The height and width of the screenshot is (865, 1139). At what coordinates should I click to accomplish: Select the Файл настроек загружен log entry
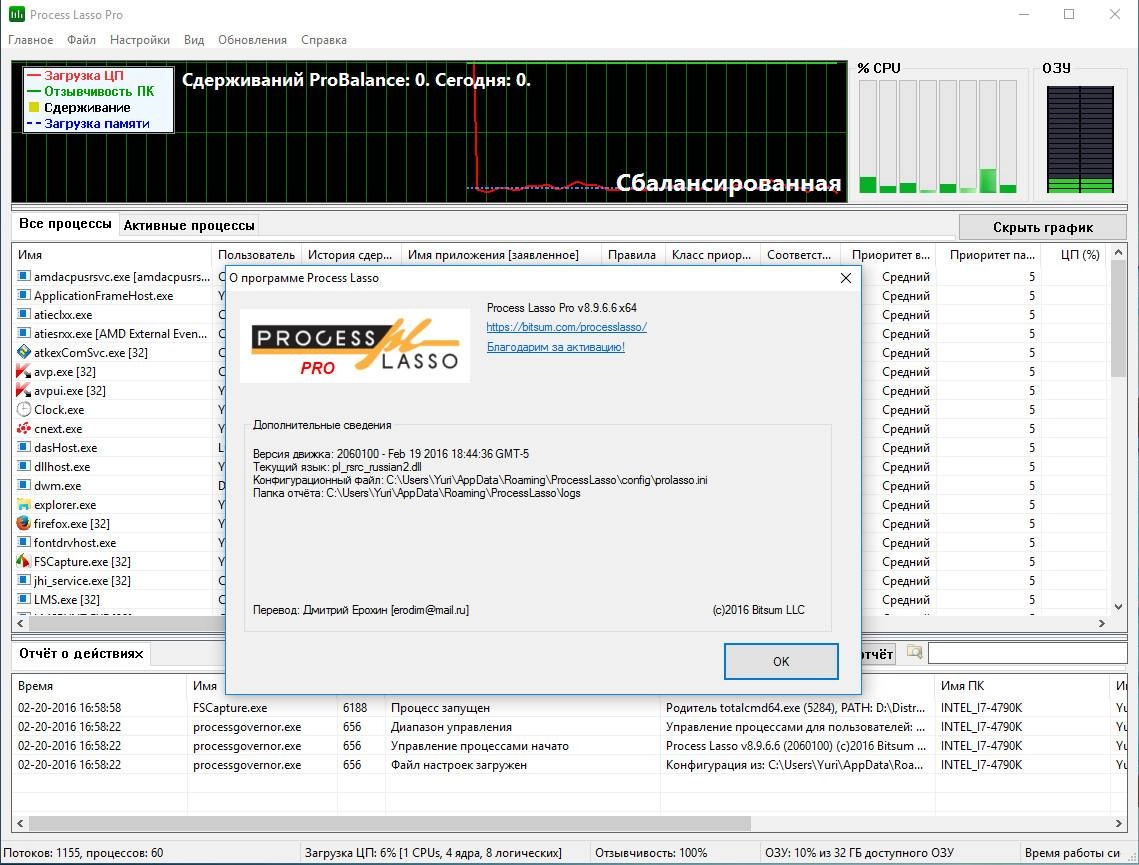[x=569, y=765]
